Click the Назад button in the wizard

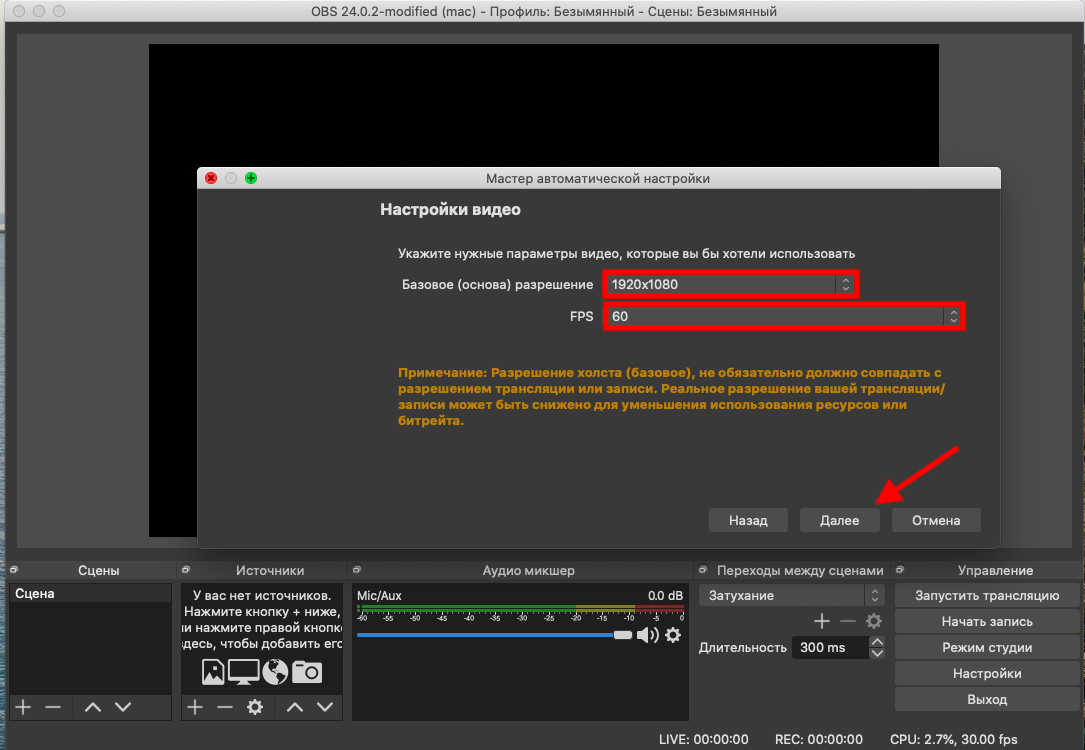[748, 520]
